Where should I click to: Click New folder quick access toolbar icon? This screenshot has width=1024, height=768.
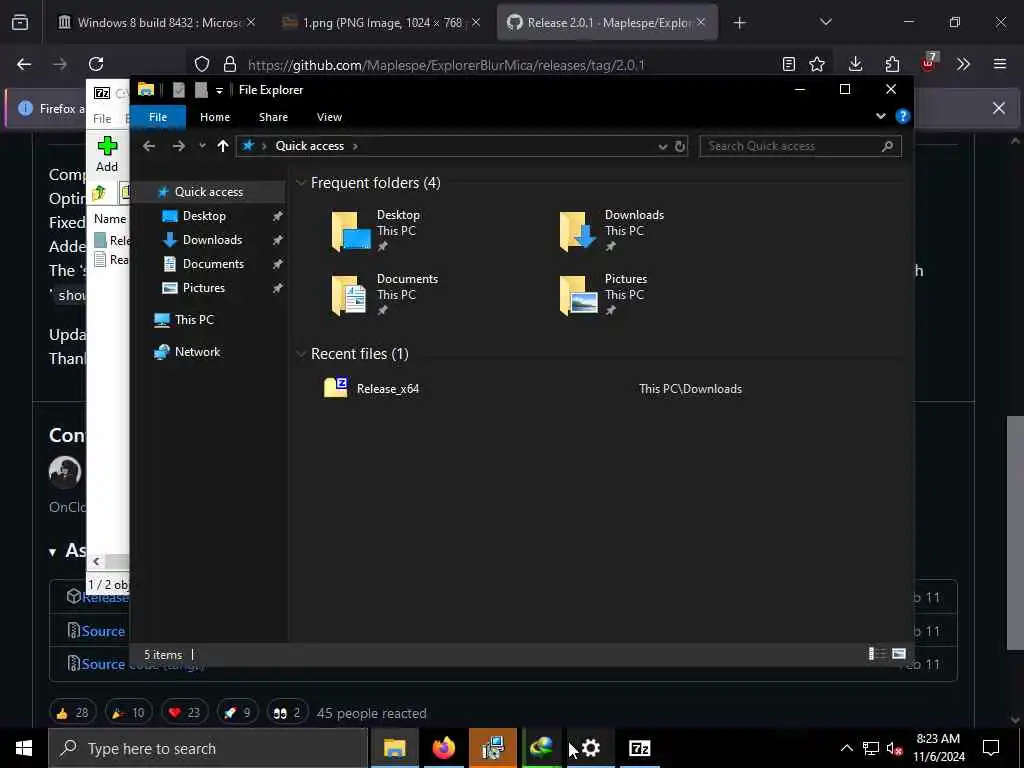pyautogui.click(x=201, y=90)
